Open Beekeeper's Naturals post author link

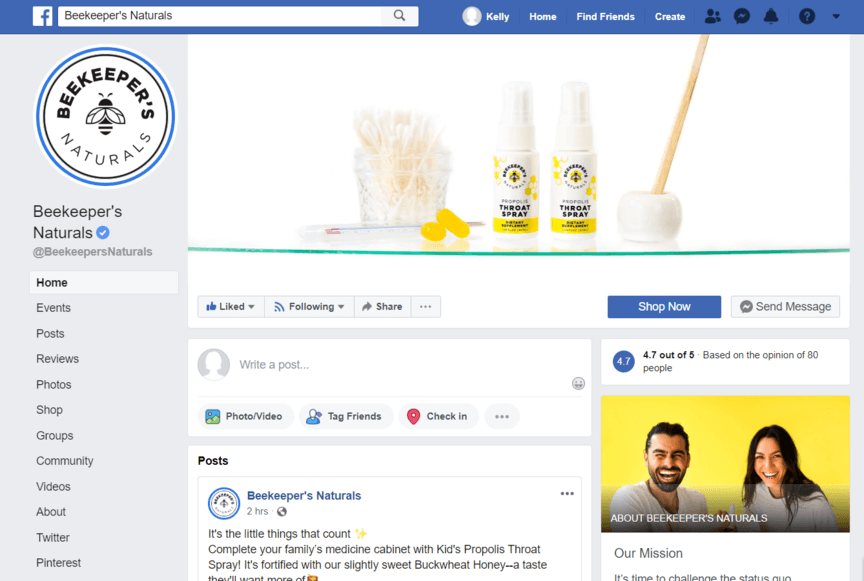point(304,496)
